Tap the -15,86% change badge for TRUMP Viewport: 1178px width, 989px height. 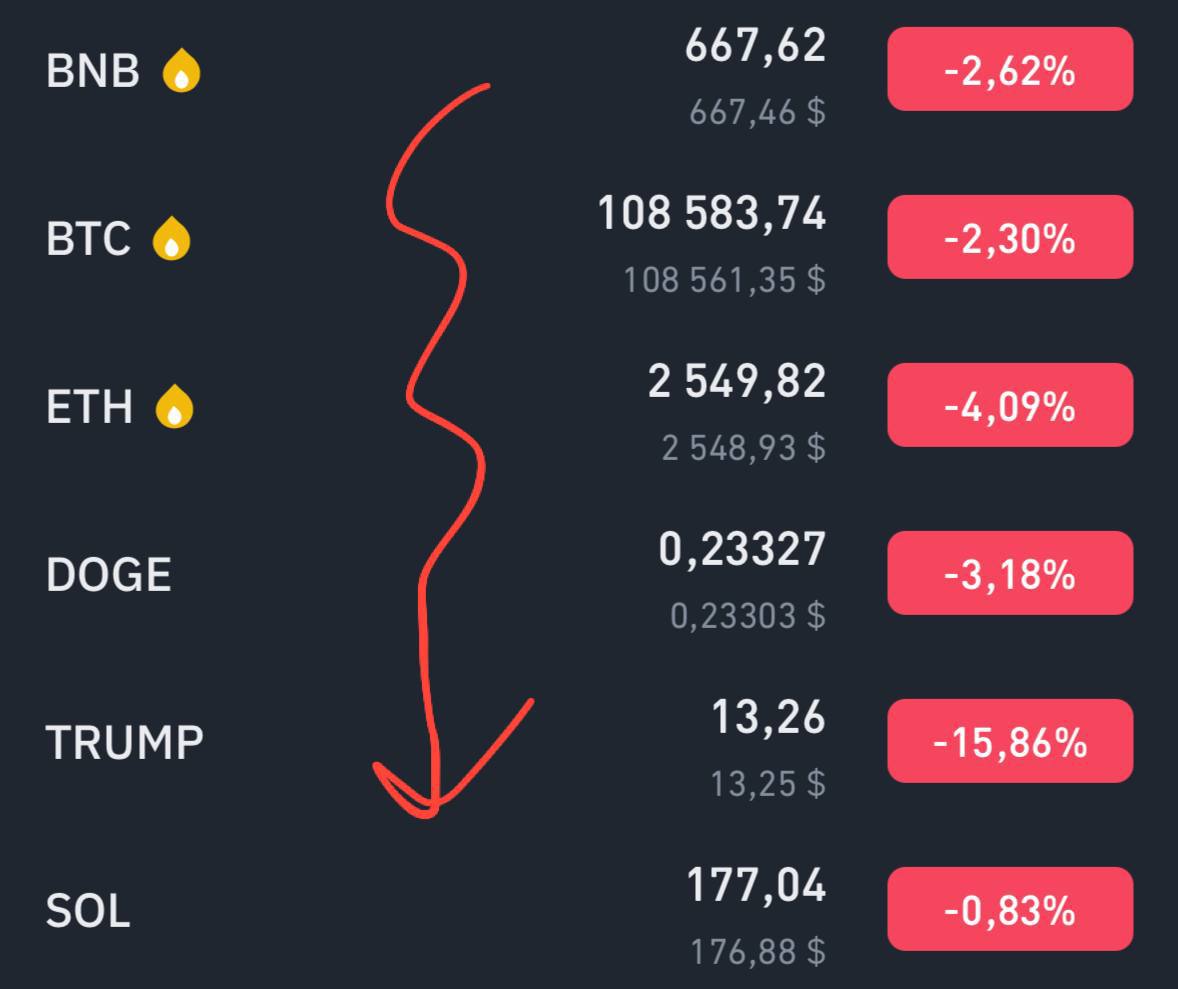coord(1010,742)
